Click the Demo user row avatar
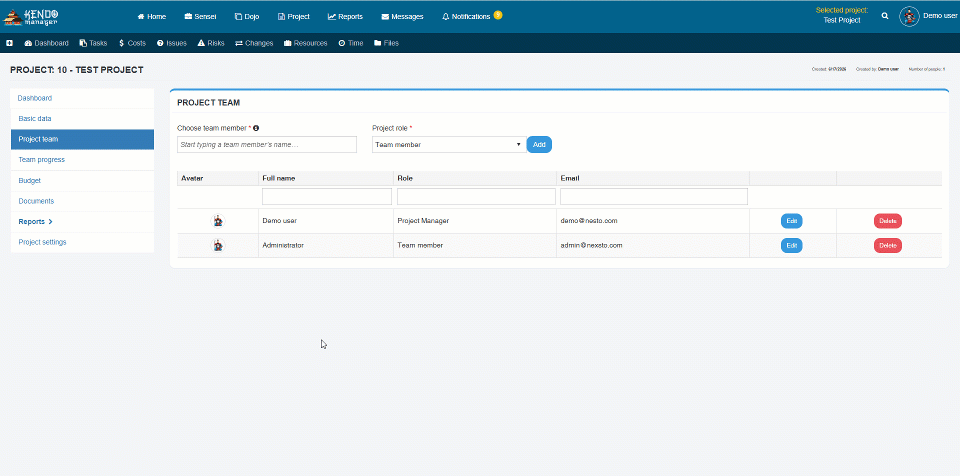 218,221
